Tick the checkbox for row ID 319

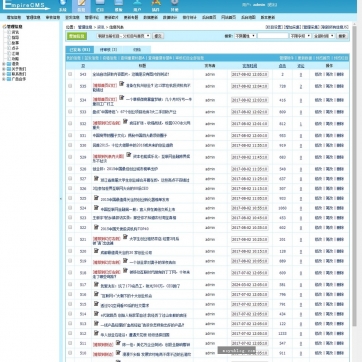click(x=70, y=261)
